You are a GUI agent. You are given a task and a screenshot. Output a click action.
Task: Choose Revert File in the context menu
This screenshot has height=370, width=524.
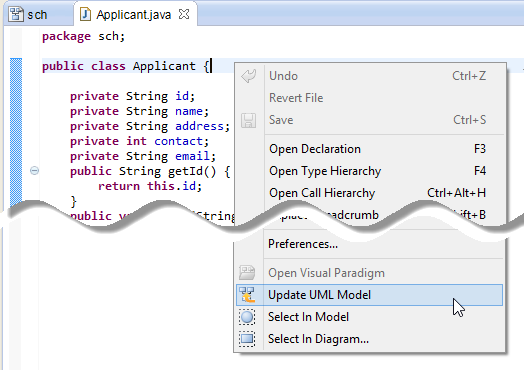(370, 98)
